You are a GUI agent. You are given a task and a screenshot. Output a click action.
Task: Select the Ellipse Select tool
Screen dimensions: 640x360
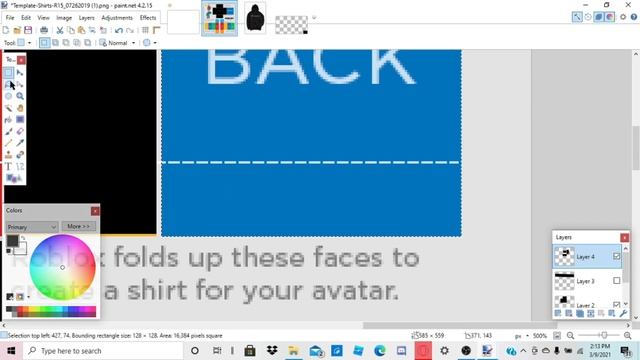coord(9,96)
